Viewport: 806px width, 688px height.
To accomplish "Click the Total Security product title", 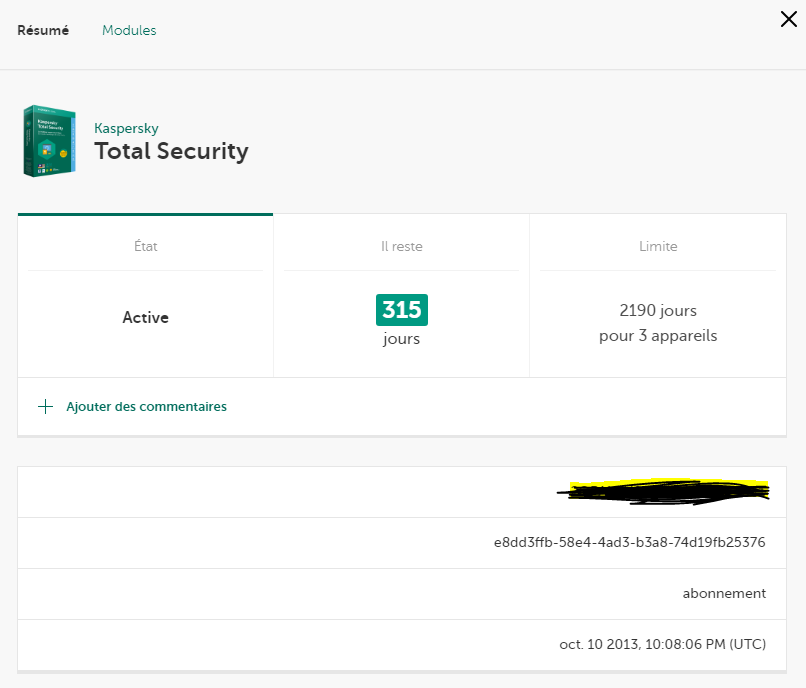I will point(171,151).
